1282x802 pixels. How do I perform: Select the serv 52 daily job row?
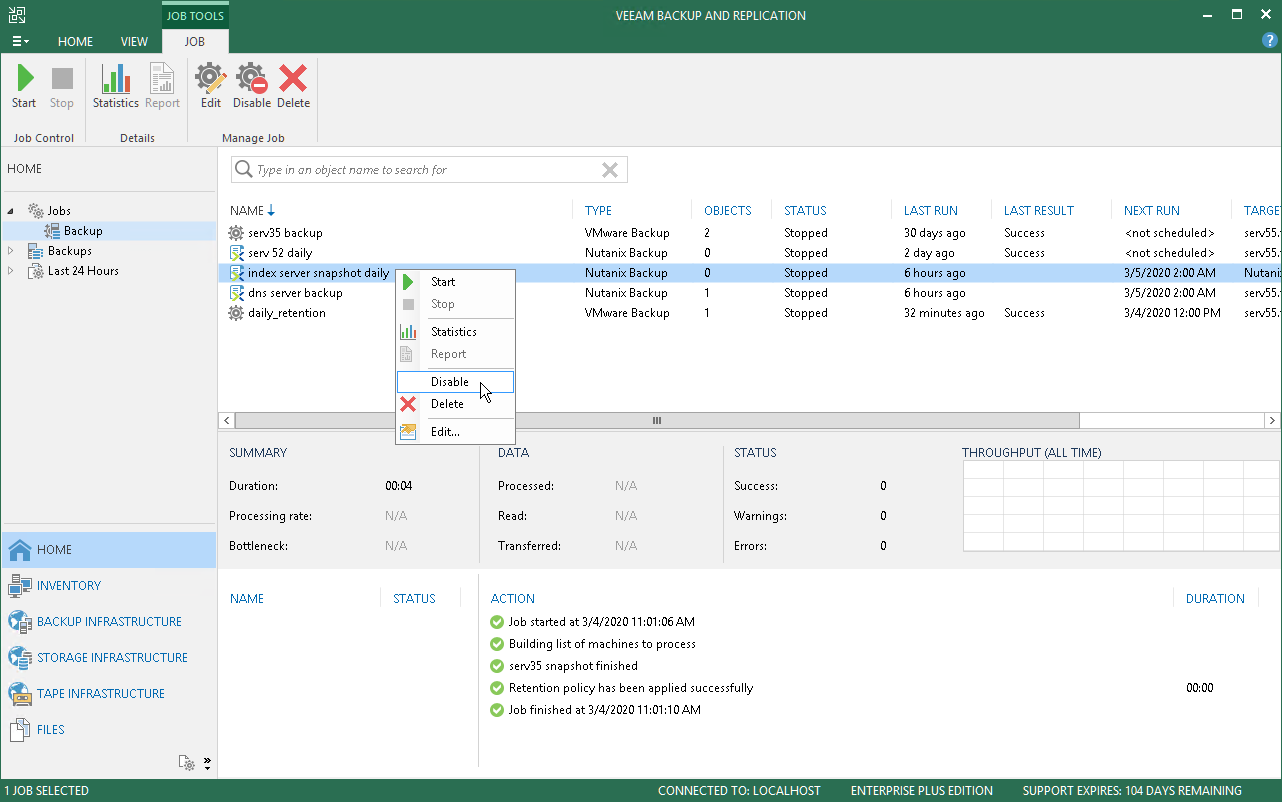pyautogui.click(x=750, y=253)
